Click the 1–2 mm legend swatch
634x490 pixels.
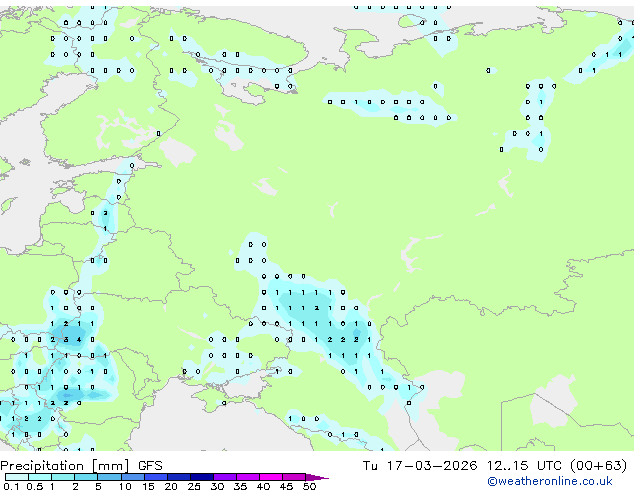63,477
